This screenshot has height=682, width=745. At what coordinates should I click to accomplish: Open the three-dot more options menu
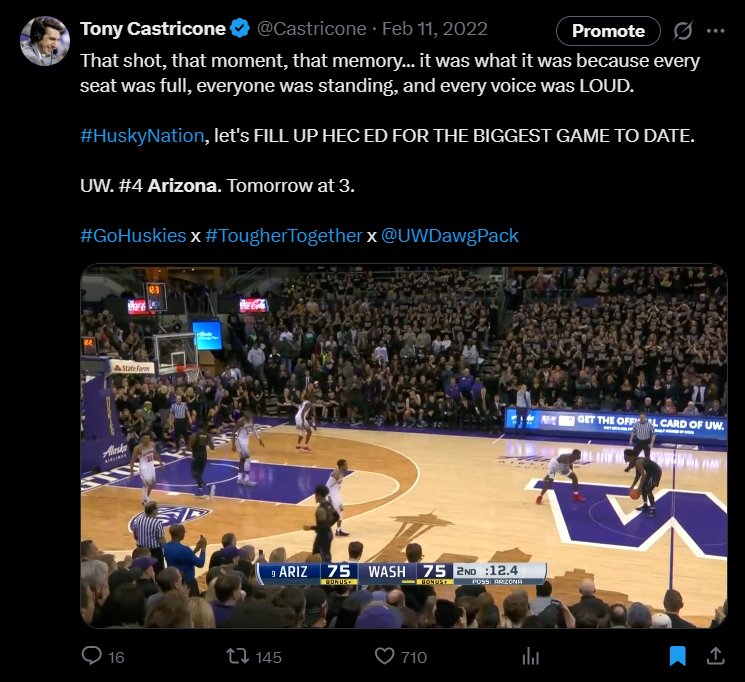(716, 31)
